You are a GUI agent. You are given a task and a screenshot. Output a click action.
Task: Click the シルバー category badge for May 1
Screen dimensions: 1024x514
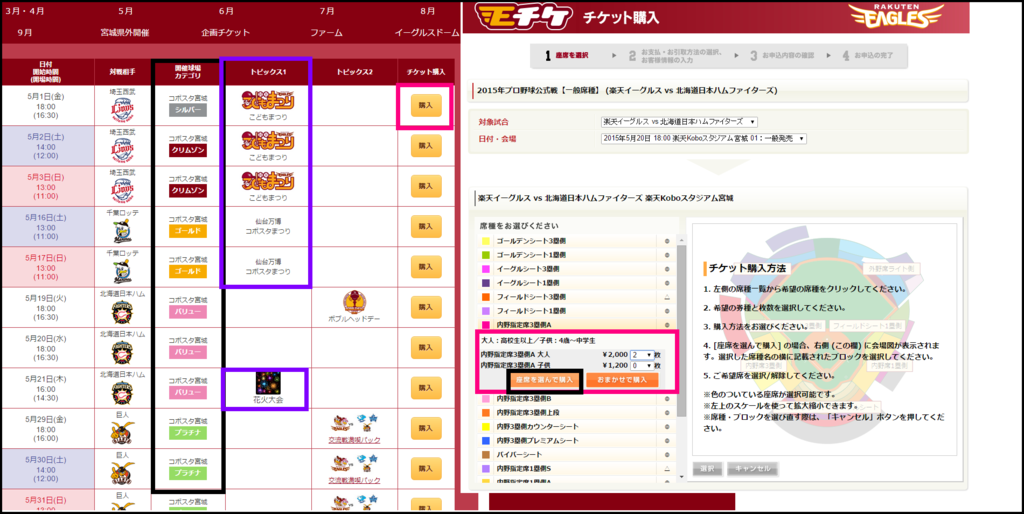point(187,110)
